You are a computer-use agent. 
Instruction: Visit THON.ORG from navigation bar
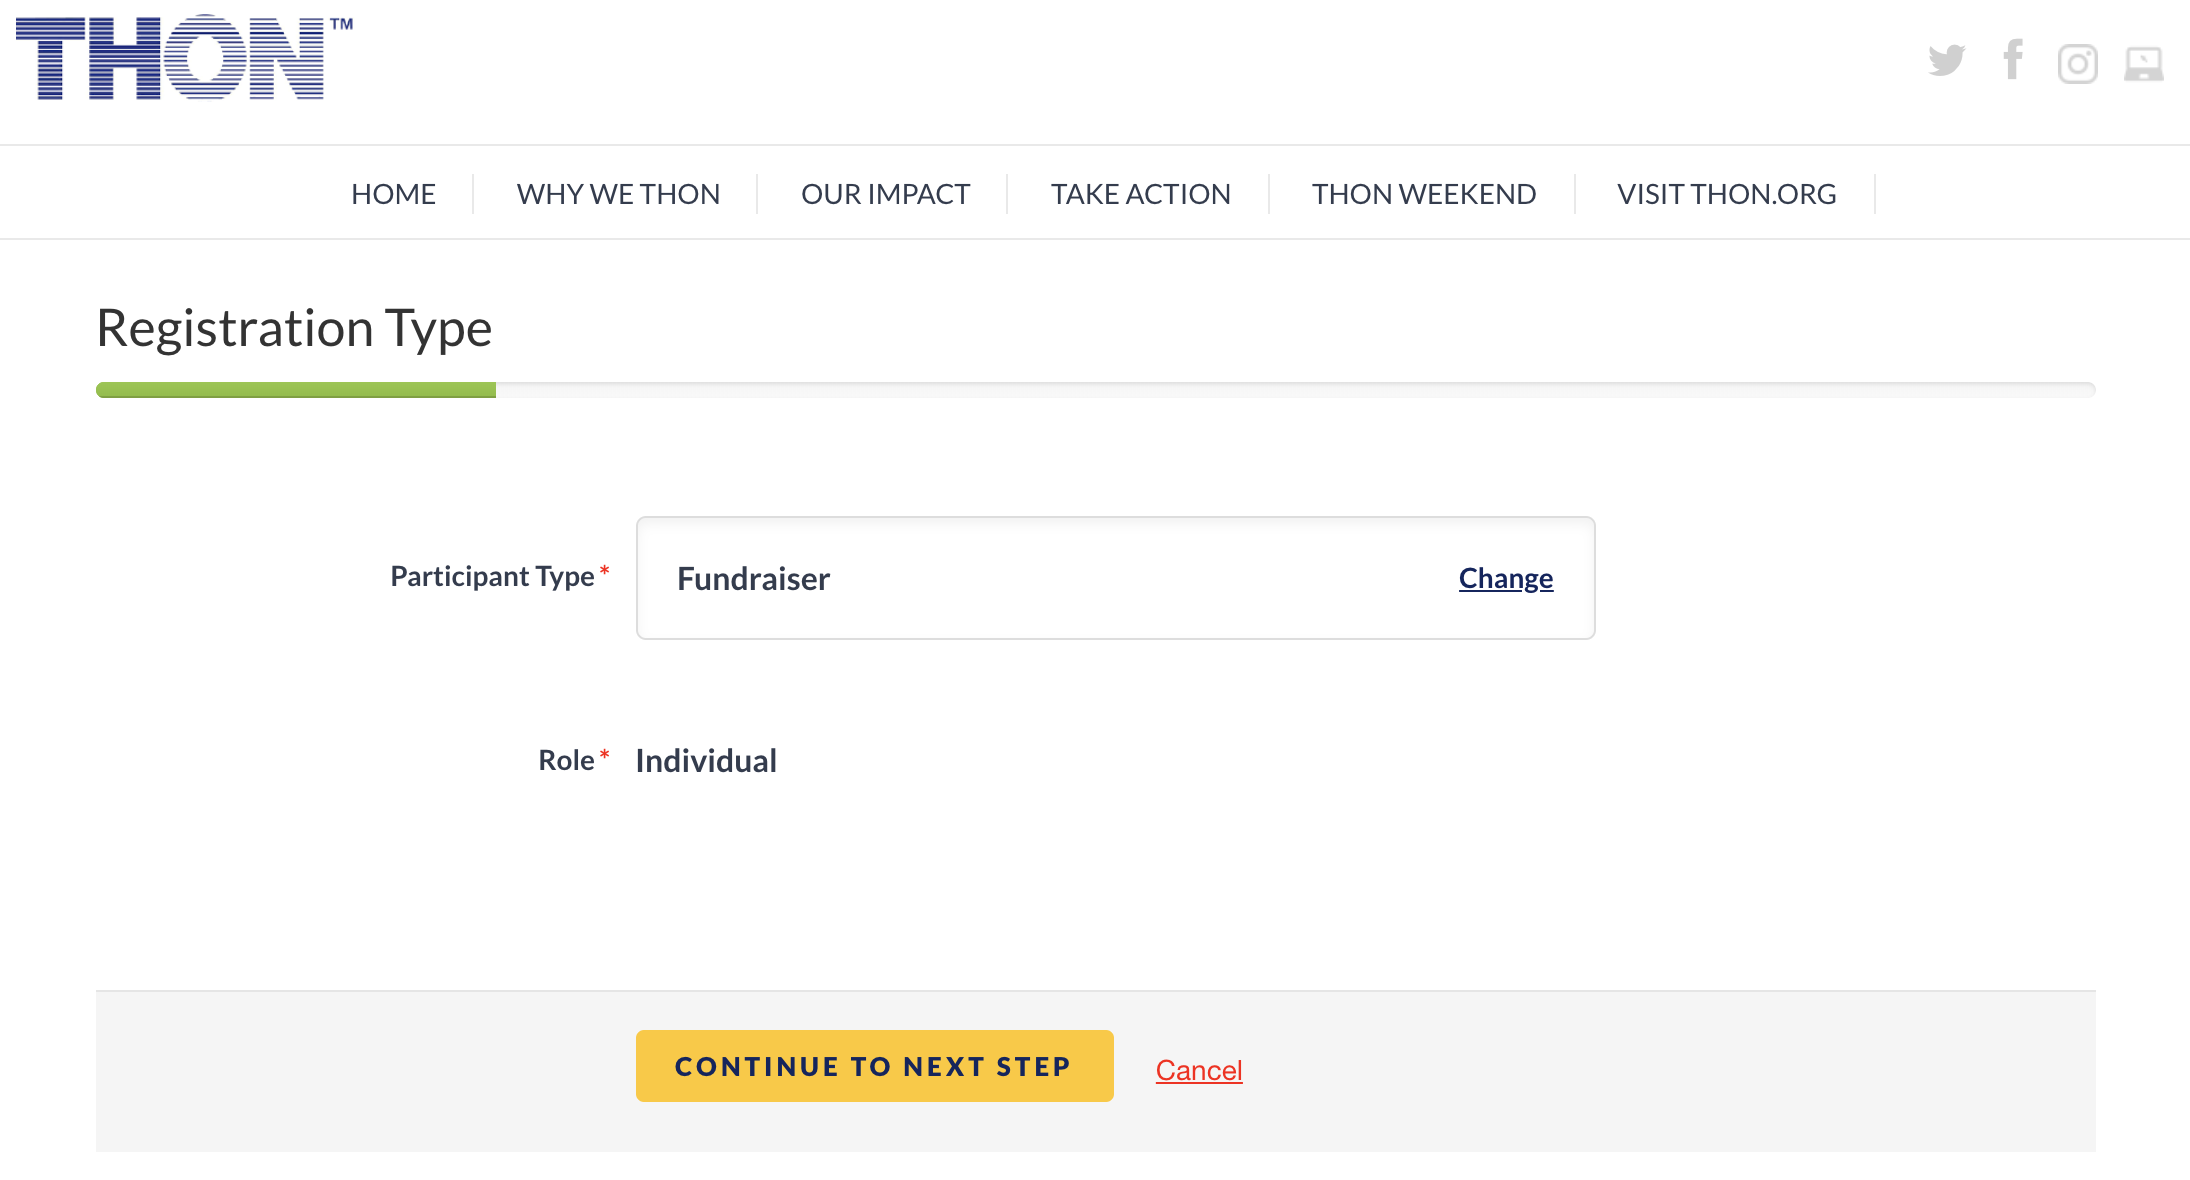pos(1726,194)
